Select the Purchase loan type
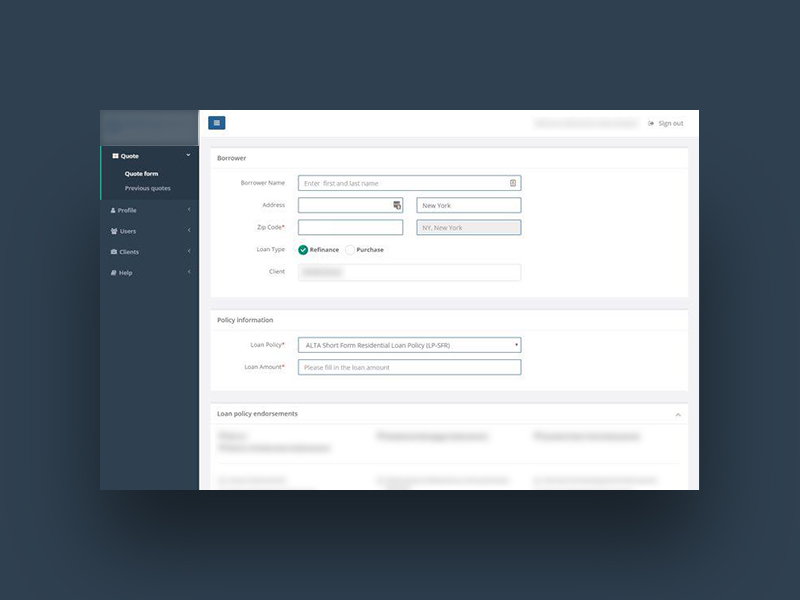 pyautogui.click(x=350, y=250)
